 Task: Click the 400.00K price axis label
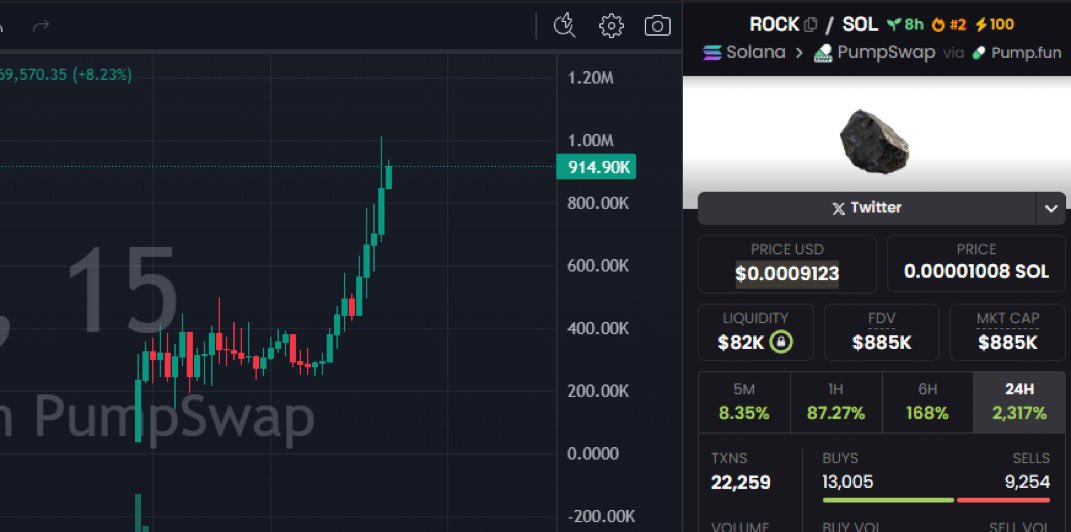pos(598,328)
